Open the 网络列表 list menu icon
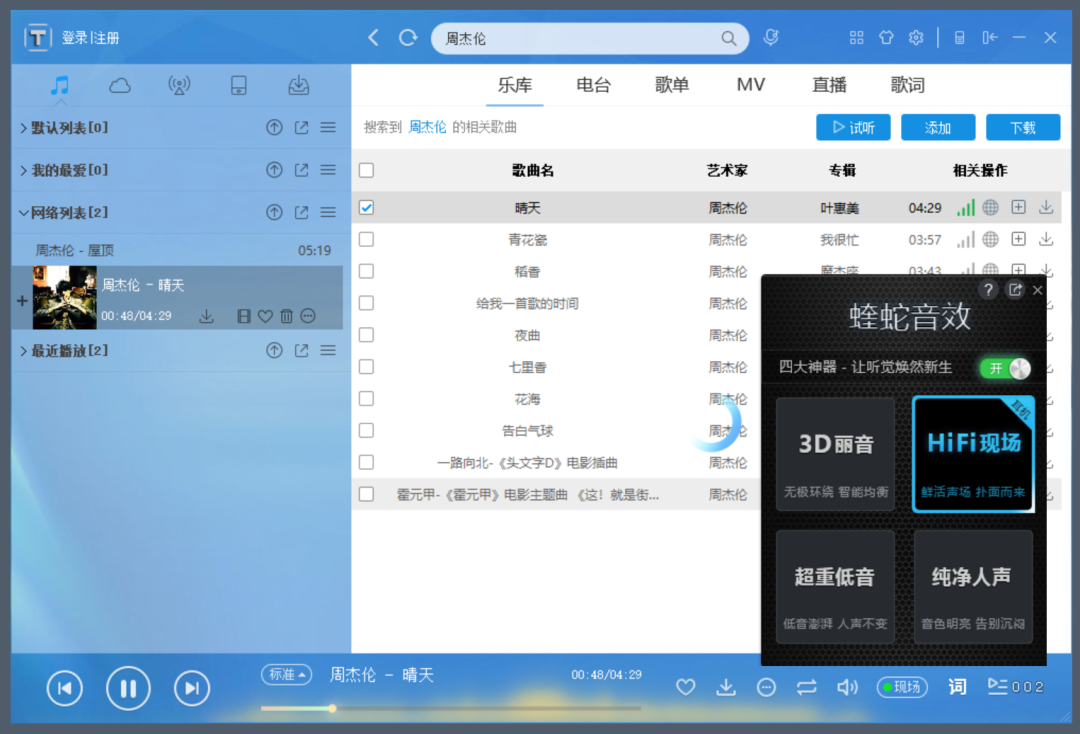 328,213
